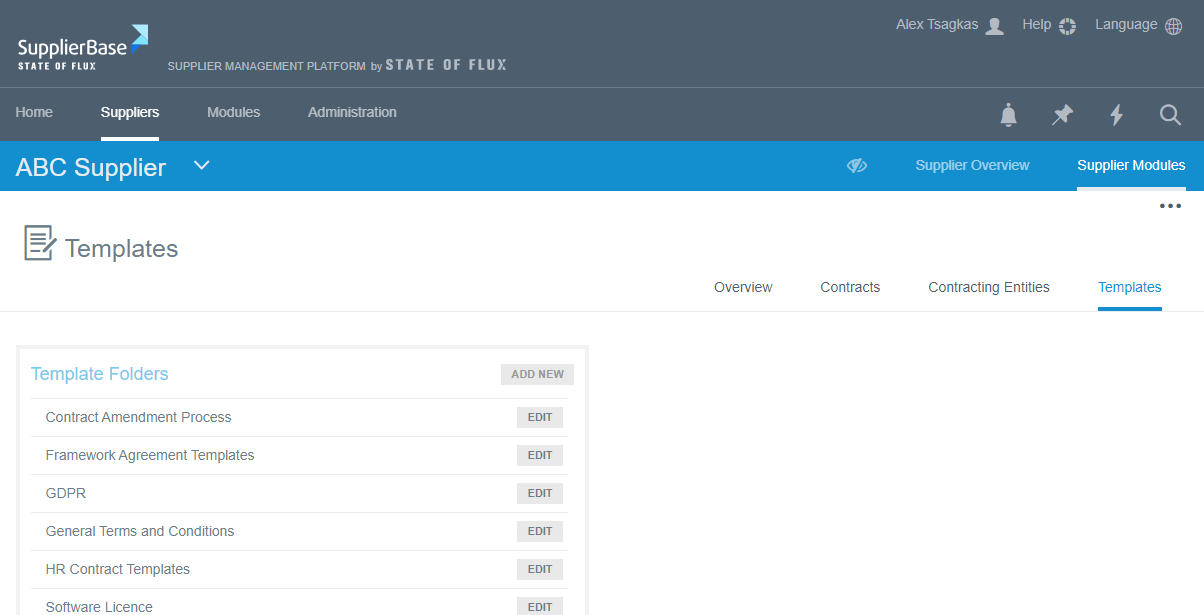
Task: Open the notifications bell icon
Action: (1008, 115)
